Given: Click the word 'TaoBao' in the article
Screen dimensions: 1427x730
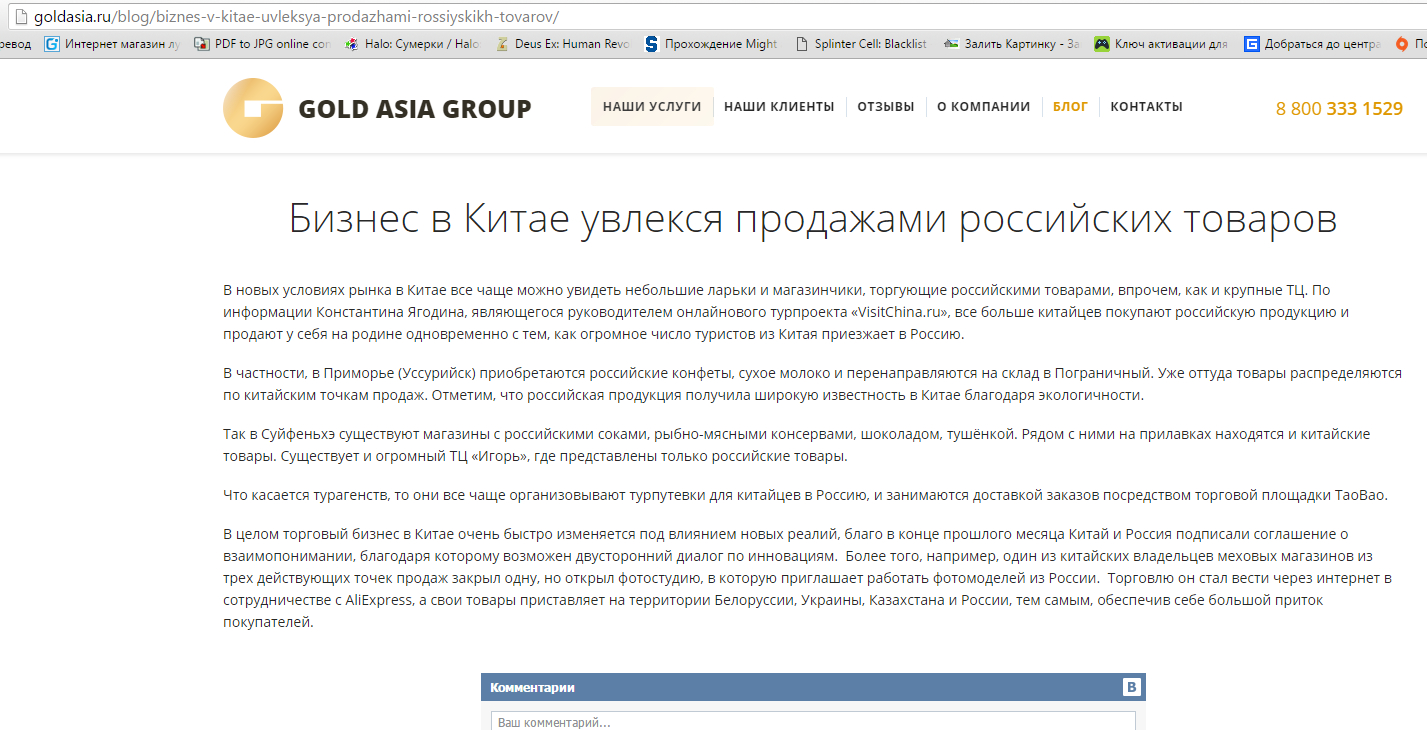Looking at the screenshot, I should (x=1361, y=495).
